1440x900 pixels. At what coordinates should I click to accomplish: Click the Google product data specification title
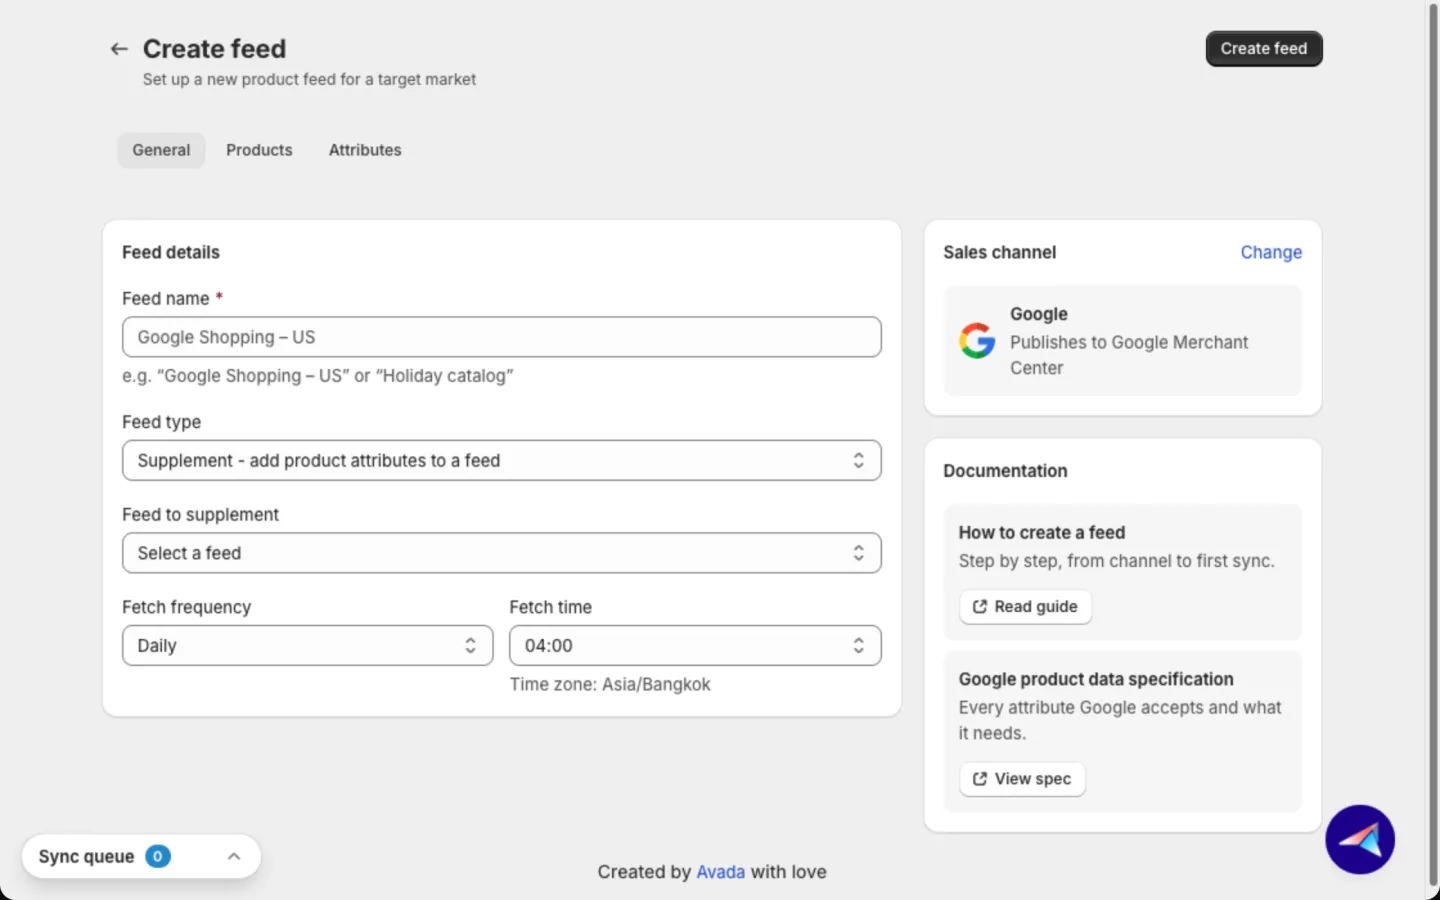[x=1096, y=679]
